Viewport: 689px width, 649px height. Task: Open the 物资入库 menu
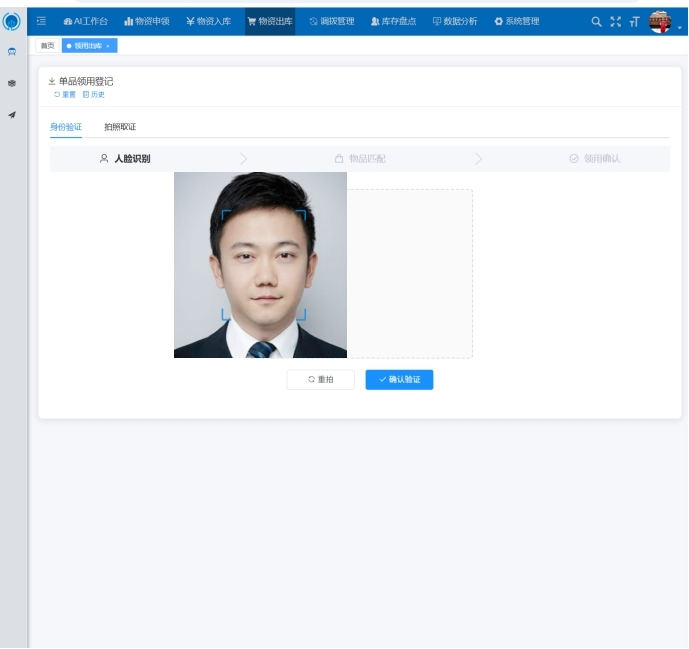point(209,21)
